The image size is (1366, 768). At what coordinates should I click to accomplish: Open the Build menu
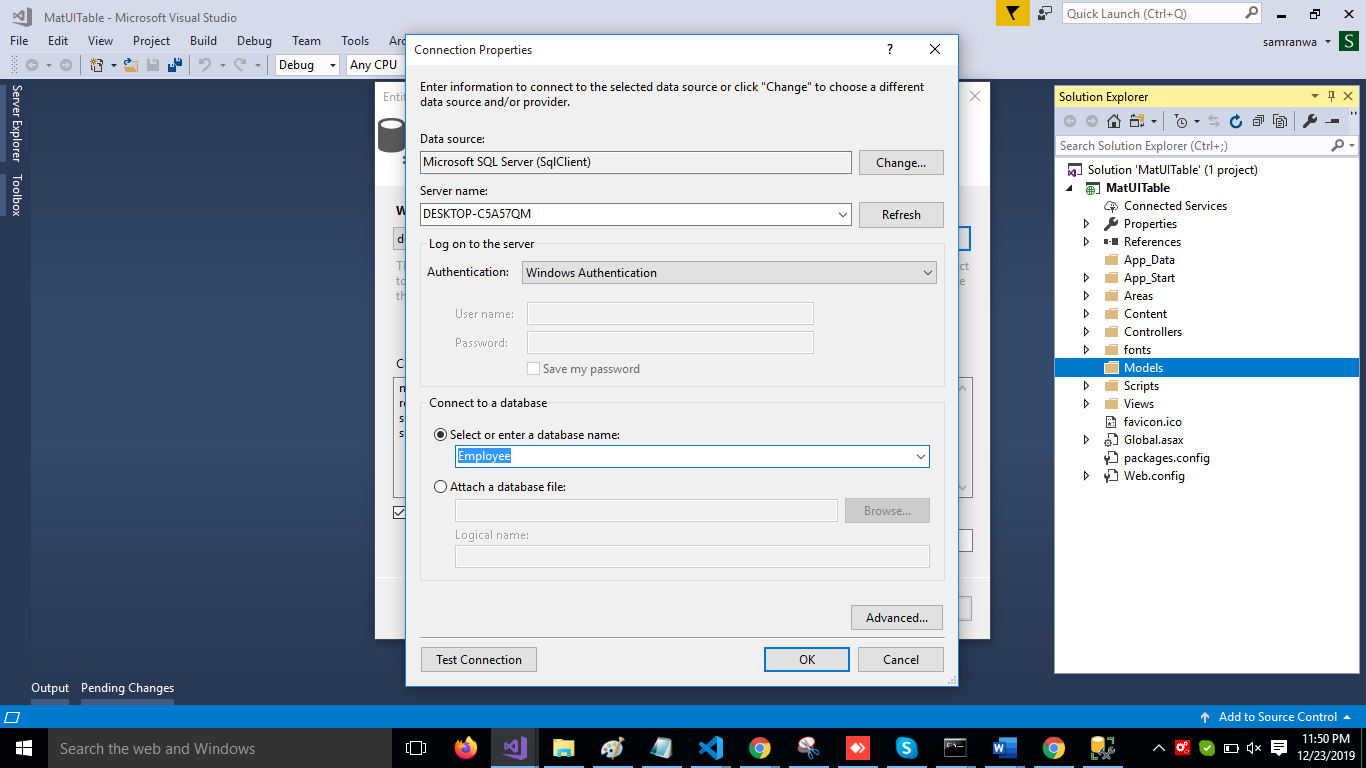(203, 41)
